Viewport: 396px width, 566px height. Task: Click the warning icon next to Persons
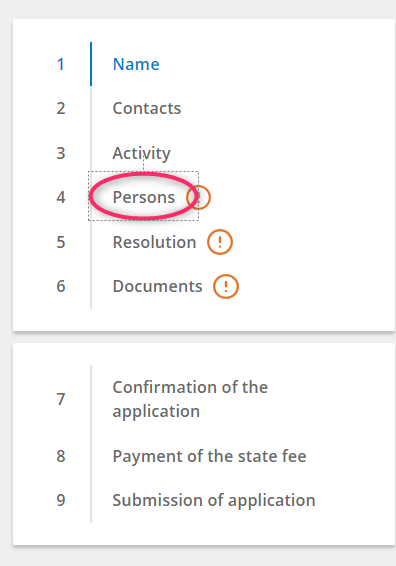(x=199, y=197)
